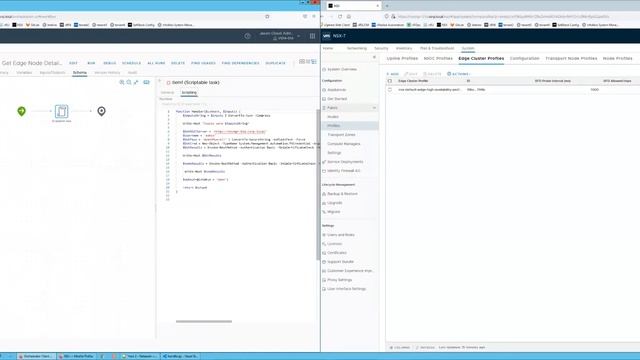Viewport: 640px width, 360px height.
Task: Open the NSX-T System tab
Action: pos(468,48)
